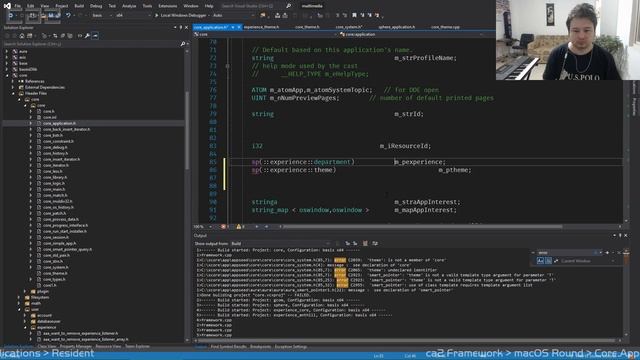The height and width of the screenshot is (360, 640).
Task: Click the Visual Studio logo icon
Action: (x=7, y=6)
